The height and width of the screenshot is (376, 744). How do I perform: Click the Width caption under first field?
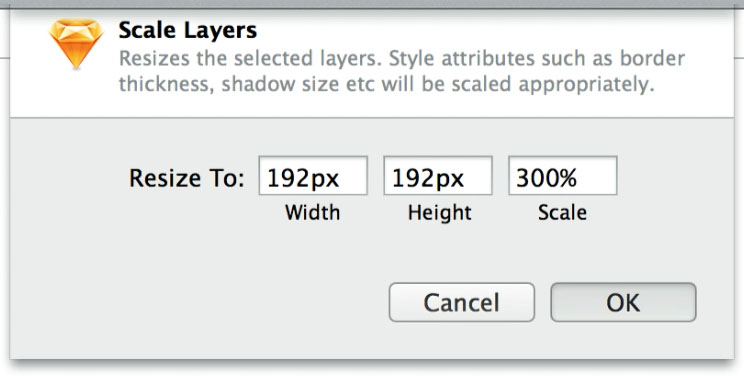[x=313, y=212]
